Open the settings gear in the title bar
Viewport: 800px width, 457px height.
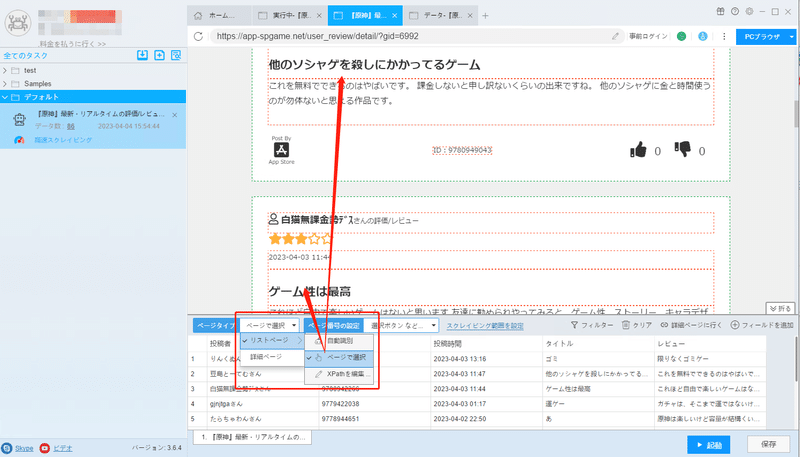pyautogui.click(x=749, y=11)
